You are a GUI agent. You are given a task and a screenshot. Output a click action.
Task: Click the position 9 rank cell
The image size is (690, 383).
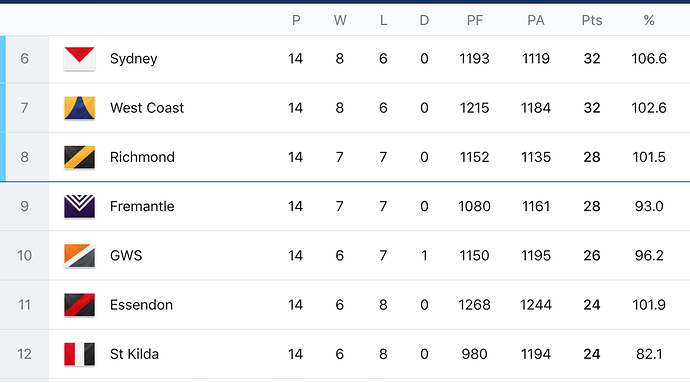click(x=25, y=206)
